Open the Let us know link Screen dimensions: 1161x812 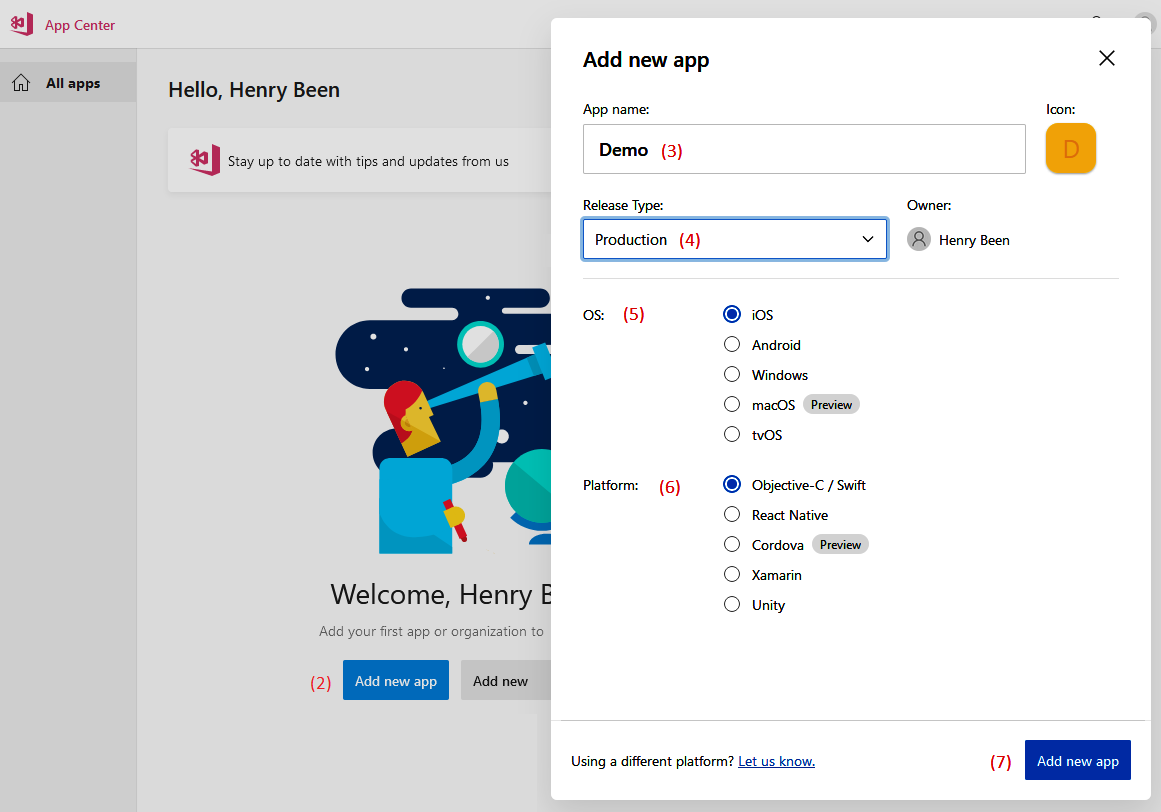click(x=776, y=761)
